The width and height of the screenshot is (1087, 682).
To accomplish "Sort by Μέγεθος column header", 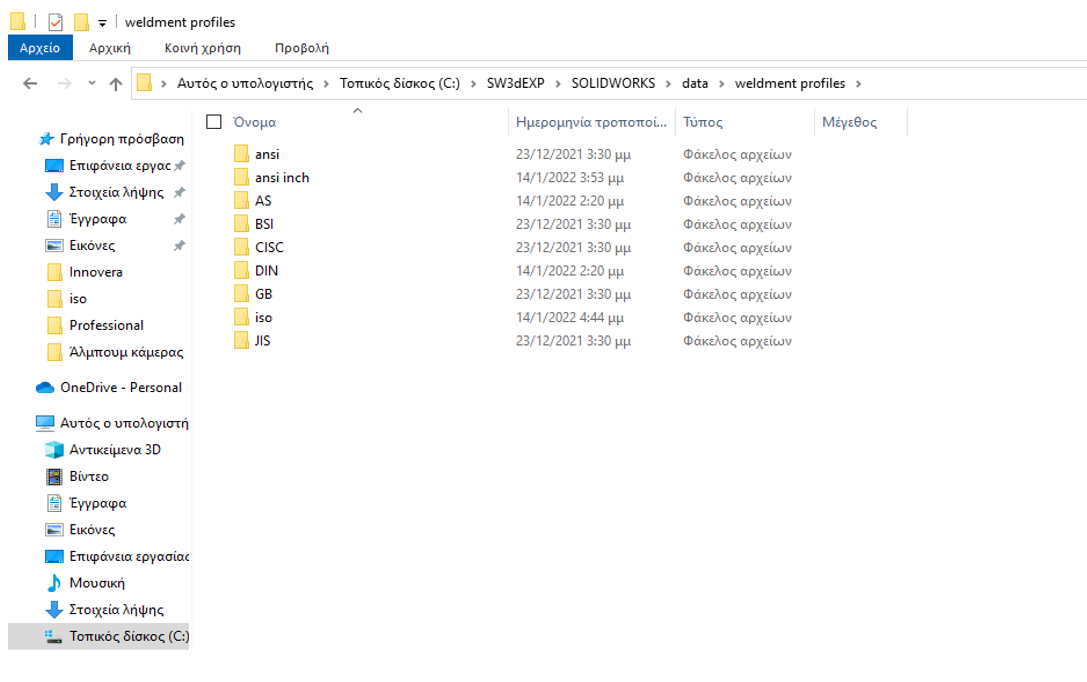I will tap(849, 122).
